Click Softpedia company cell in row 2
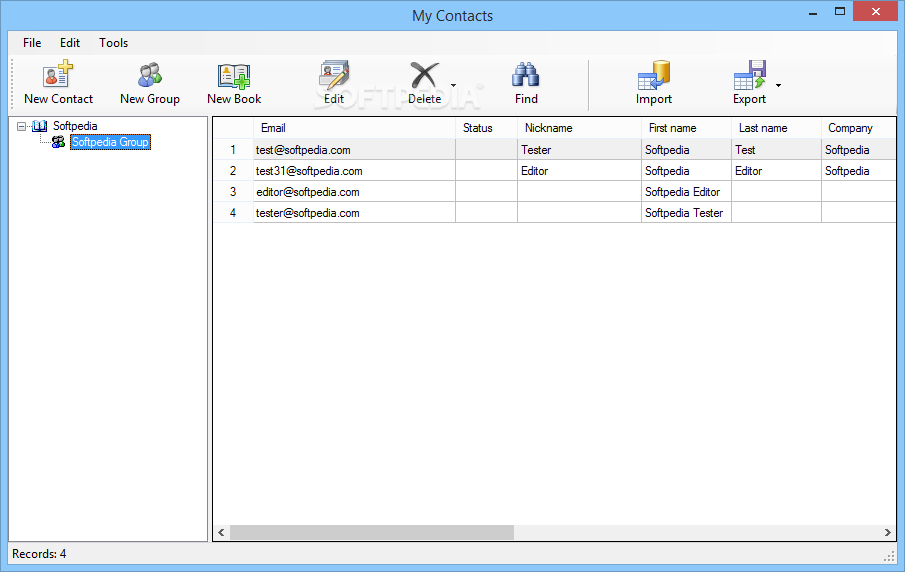Viewport: 905px width, 572px height. coord(859,171)
